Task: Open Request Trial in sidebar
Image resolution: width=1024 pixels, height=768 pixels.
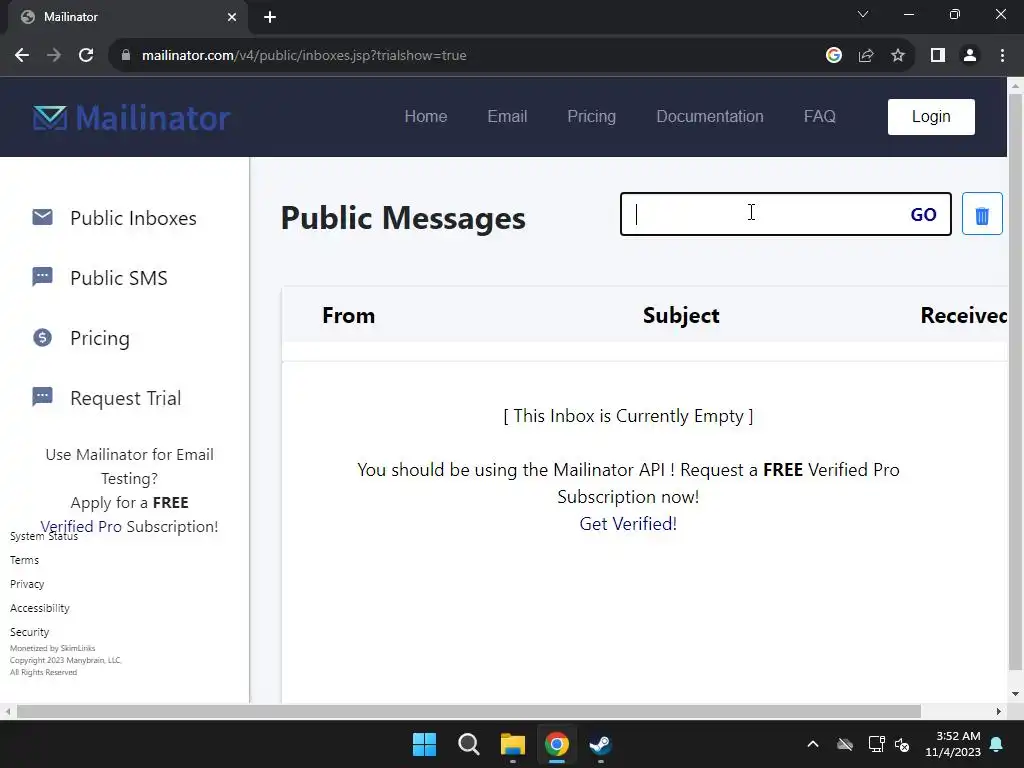Action: coord(125,398)
